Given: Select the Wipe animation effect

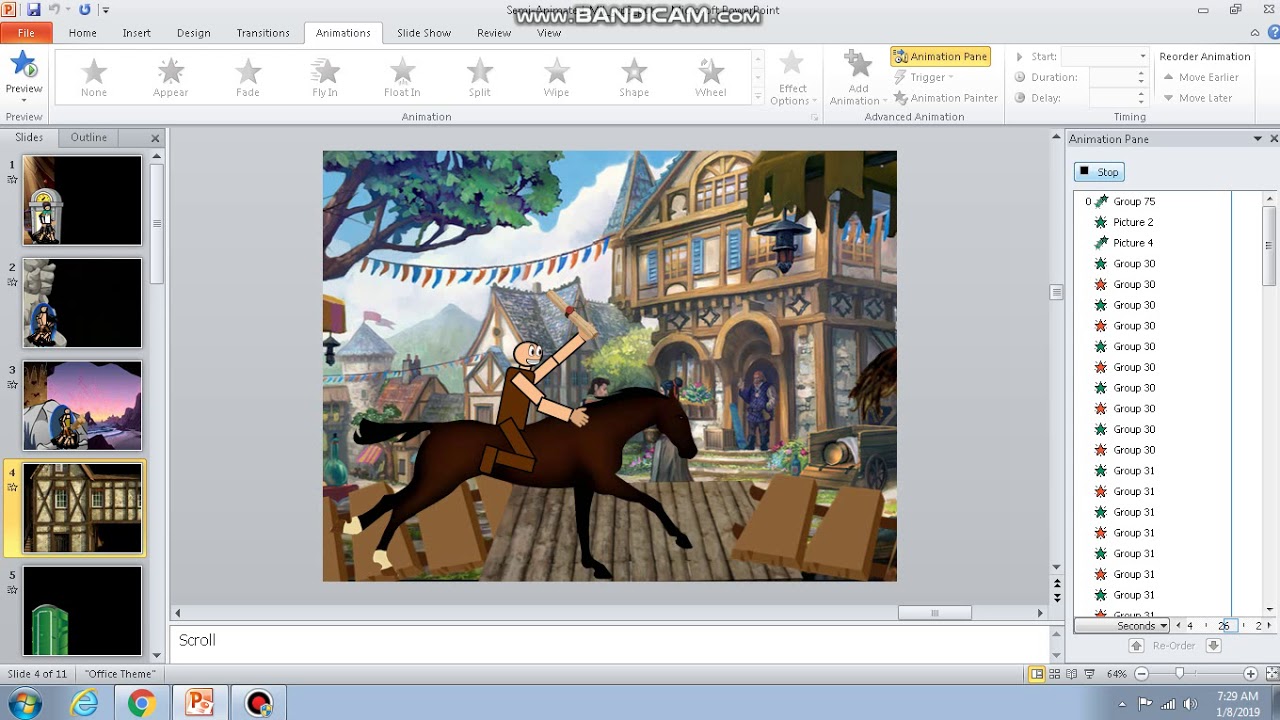Looking at the screenshot, I should (x=557, y=77).
